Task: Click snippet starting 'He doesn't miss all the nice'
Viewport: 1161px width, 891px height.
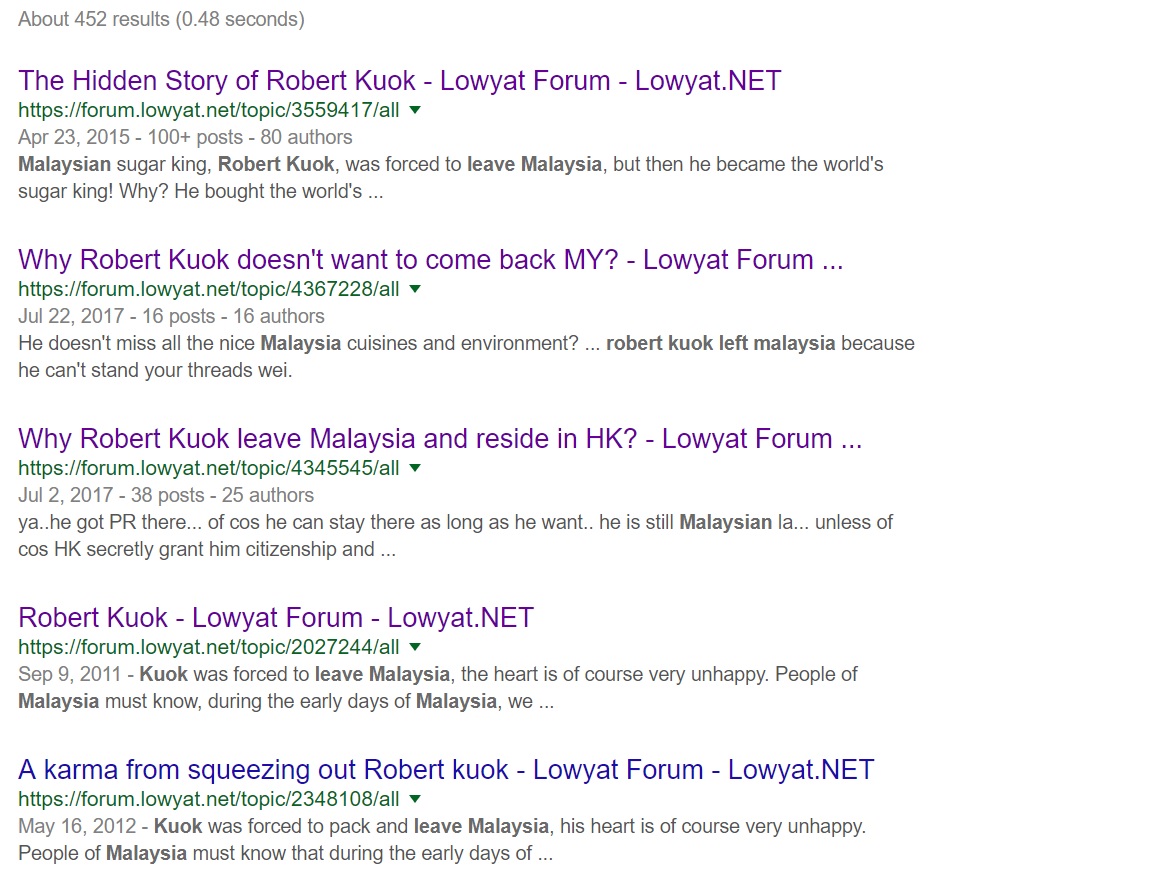Action: point(466,357)
